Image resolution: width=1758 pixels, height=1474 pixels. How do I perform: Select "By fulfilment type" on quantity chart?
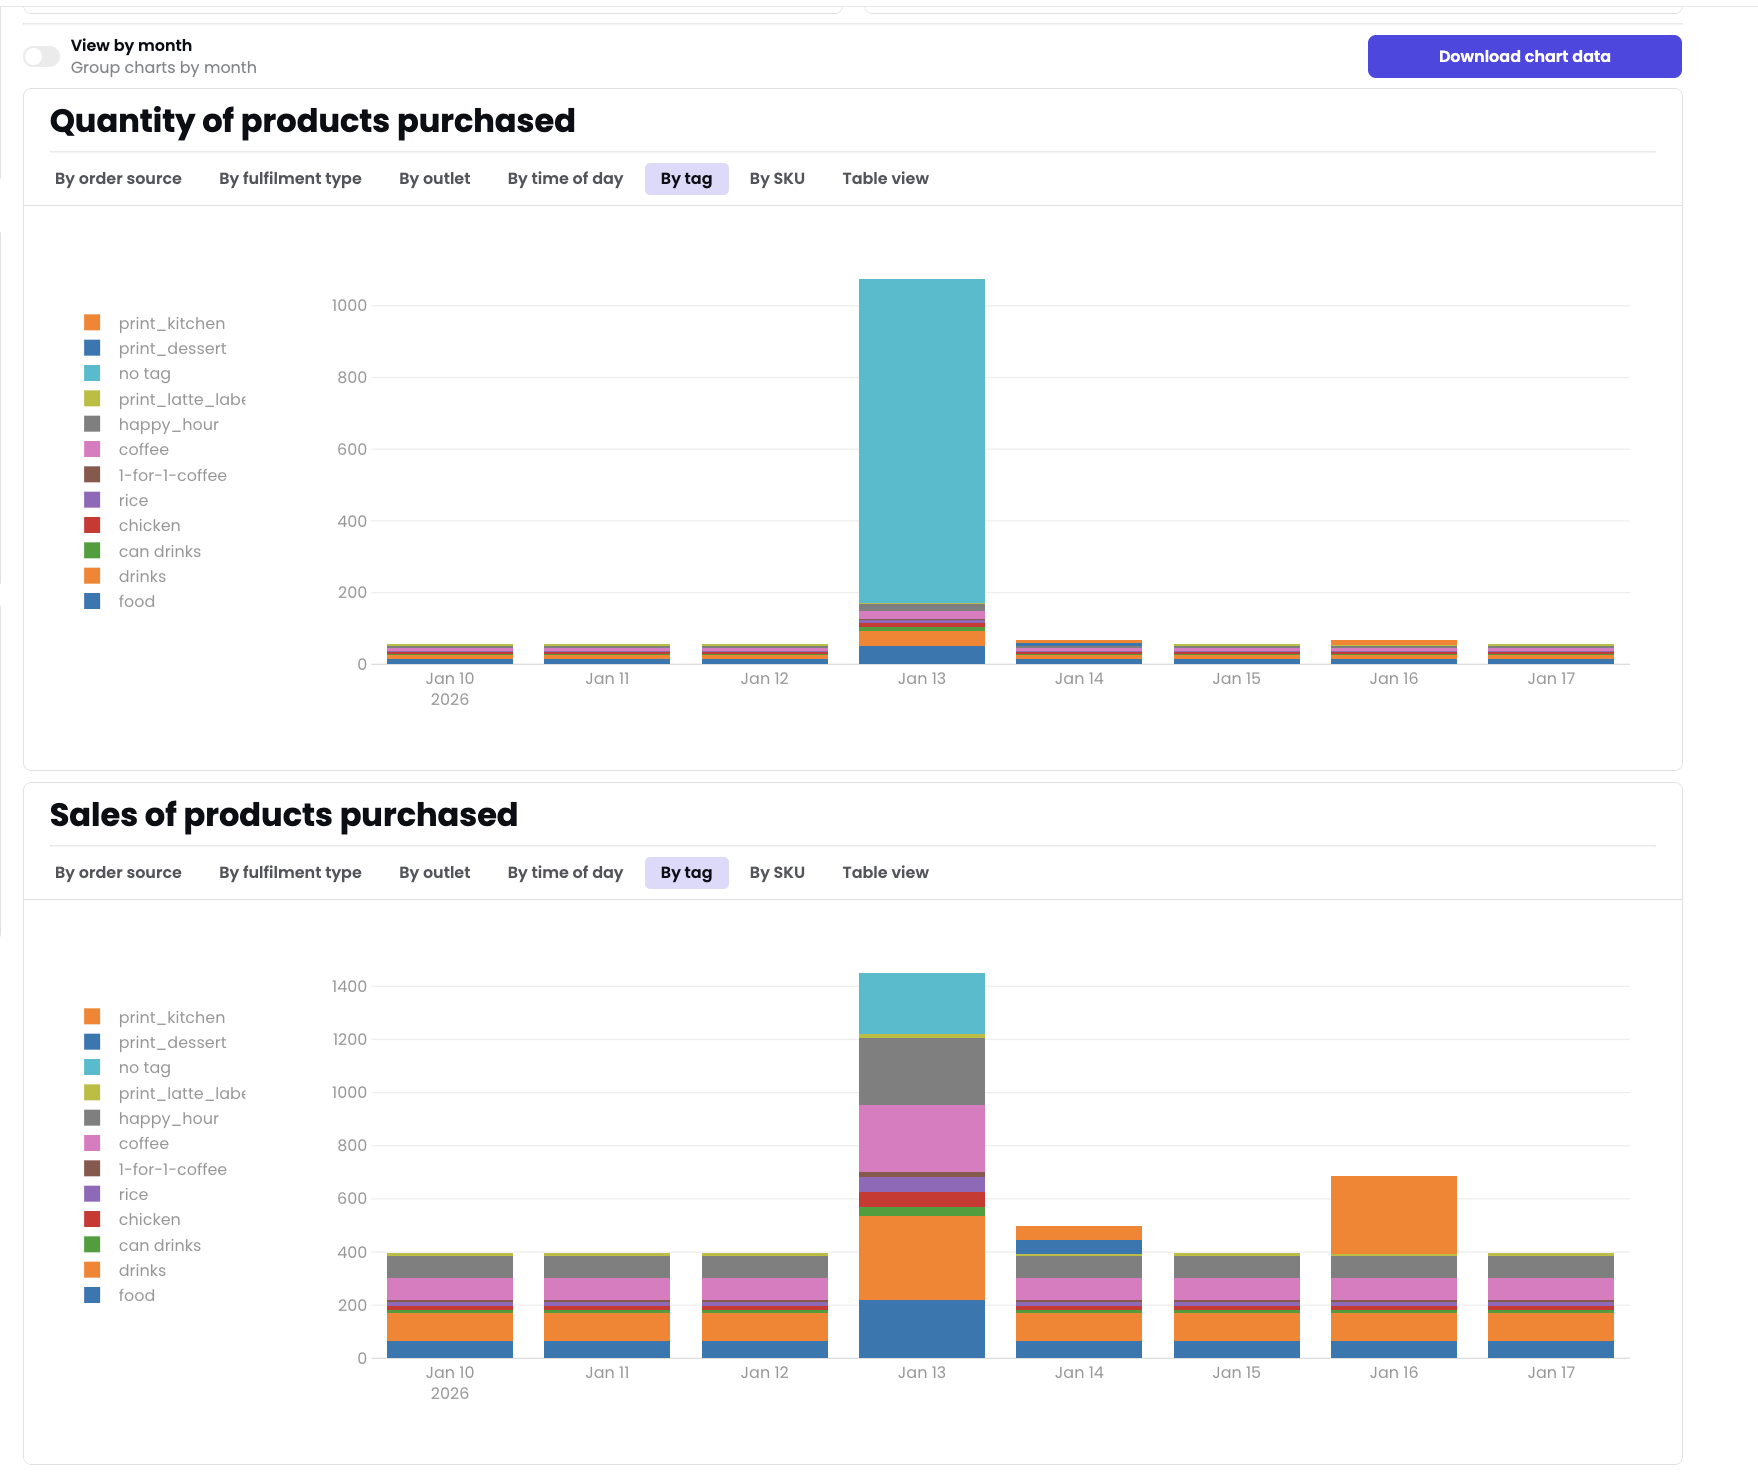pos(290,178)
